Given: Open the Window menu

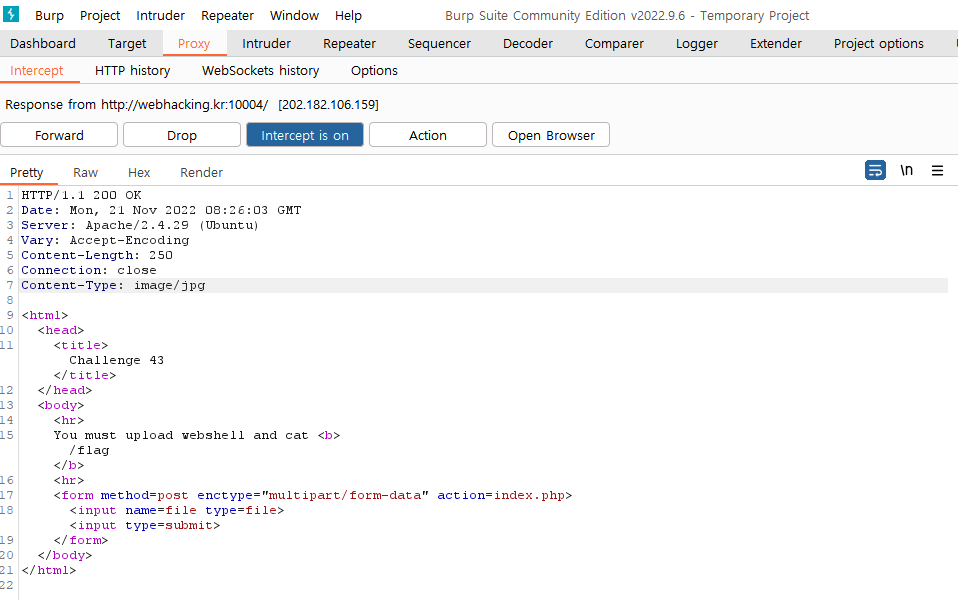Looking at the screenshot, I should pyautogui.click(x=294, y=15).
